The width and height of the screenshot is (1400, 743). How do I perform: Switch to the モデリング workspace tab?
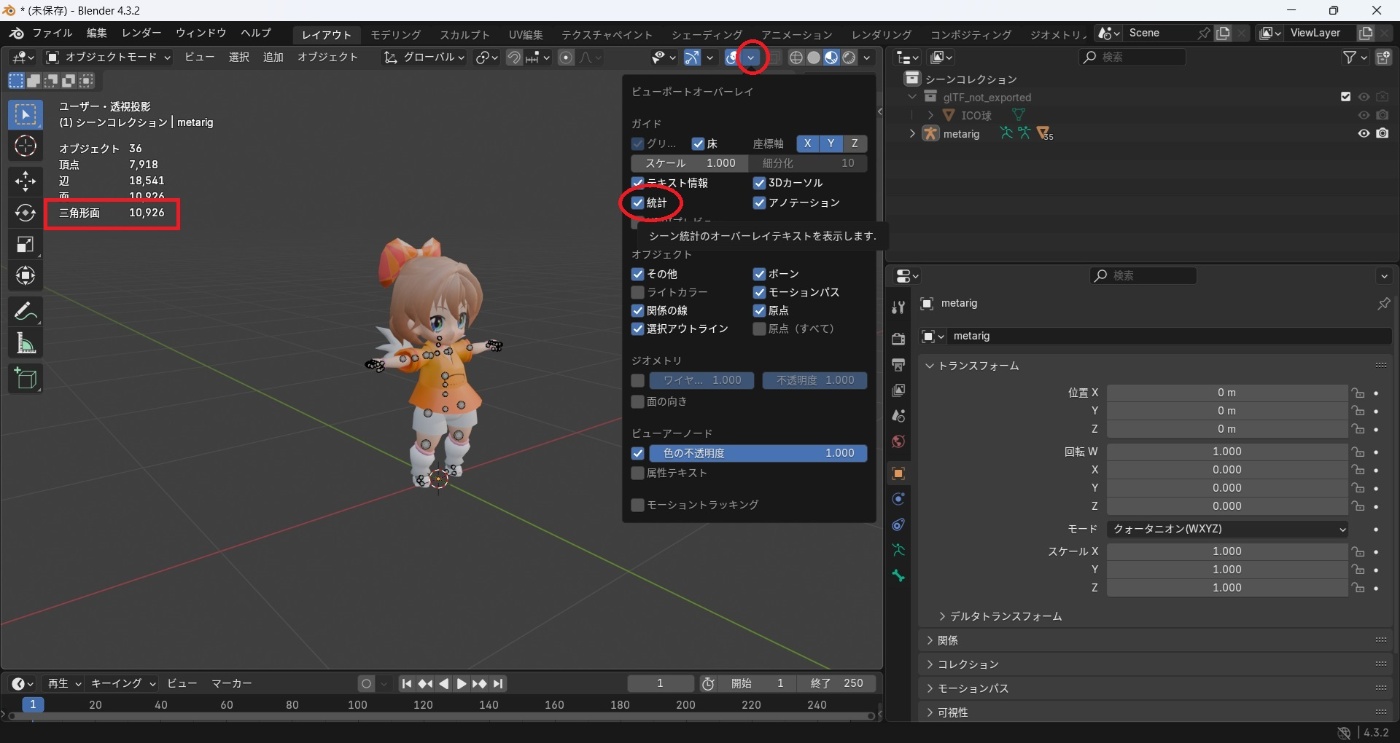396,35
